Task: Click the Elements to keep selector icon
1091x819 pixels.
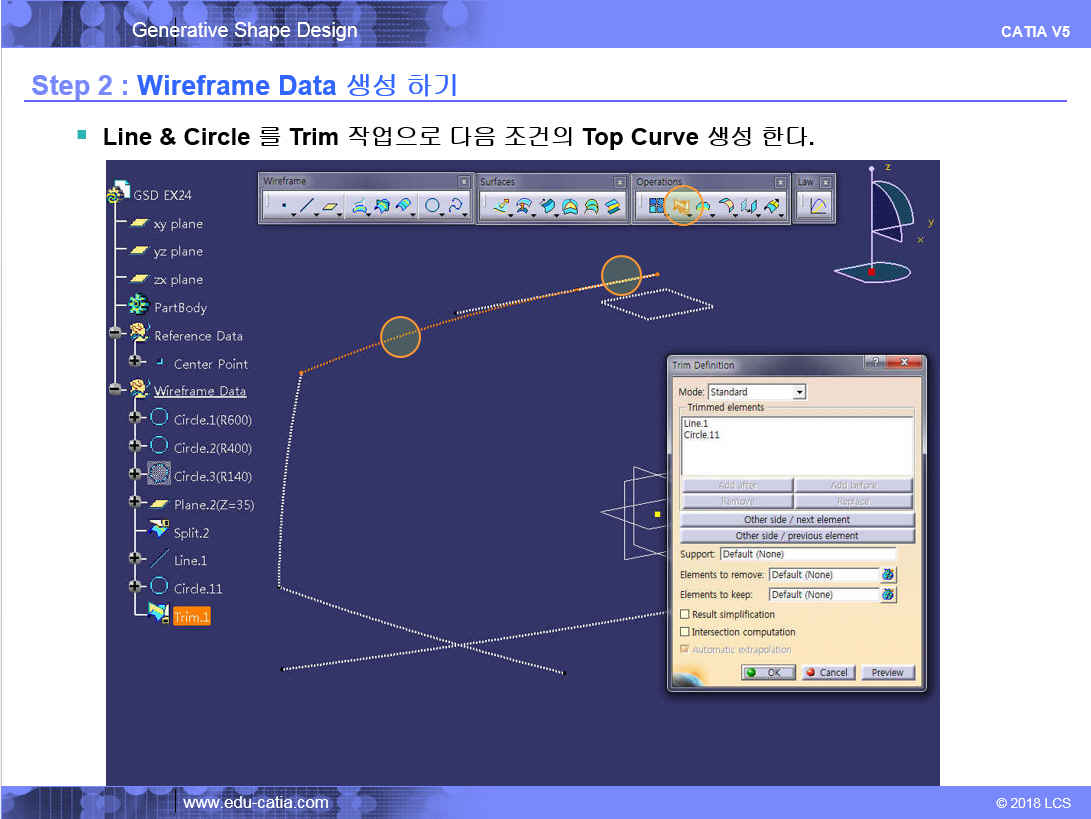Action: [888, 595]
